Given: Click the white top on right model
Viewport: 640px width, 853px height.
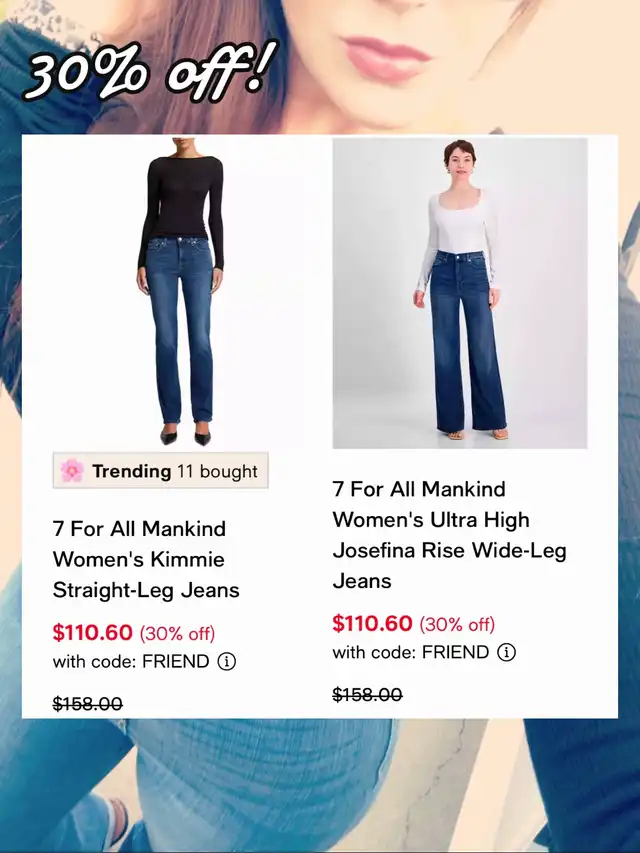Looking at the screenshot, I should click(459, 228).
